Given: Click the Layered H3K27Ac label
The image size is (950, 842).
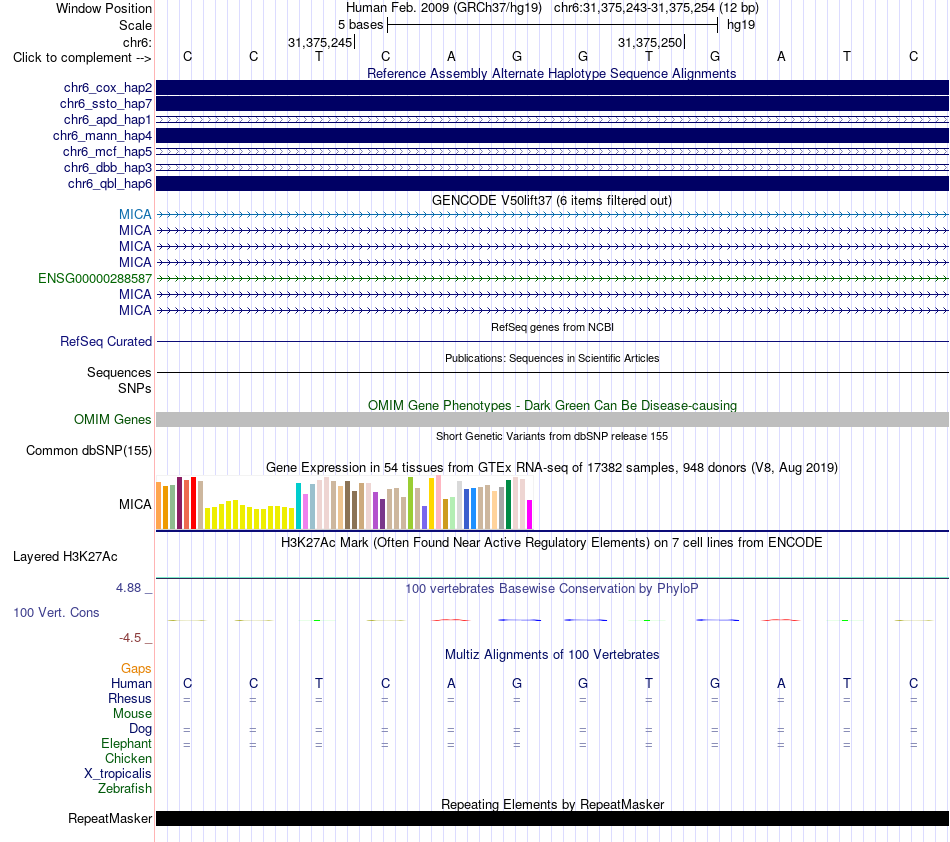Looking at the screenshot, I should coord(65,557).
